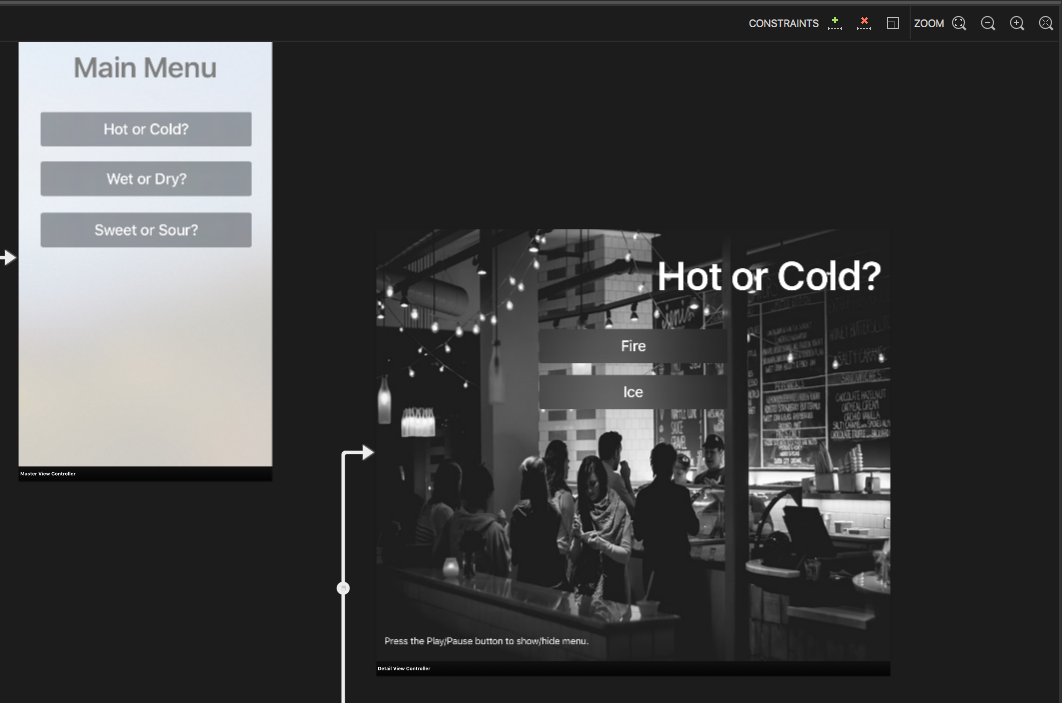Select the Fire button
1062x703 pixels.
click(x=633, y=346)
